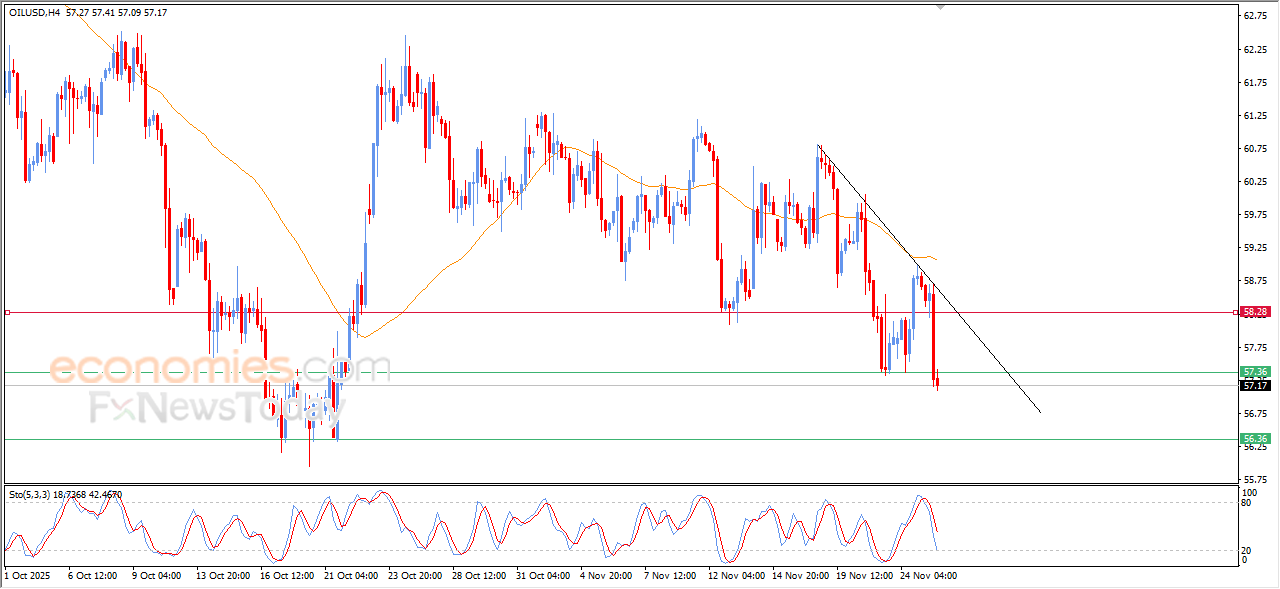Click the square handle on the red line

click(x=7, y=313)
